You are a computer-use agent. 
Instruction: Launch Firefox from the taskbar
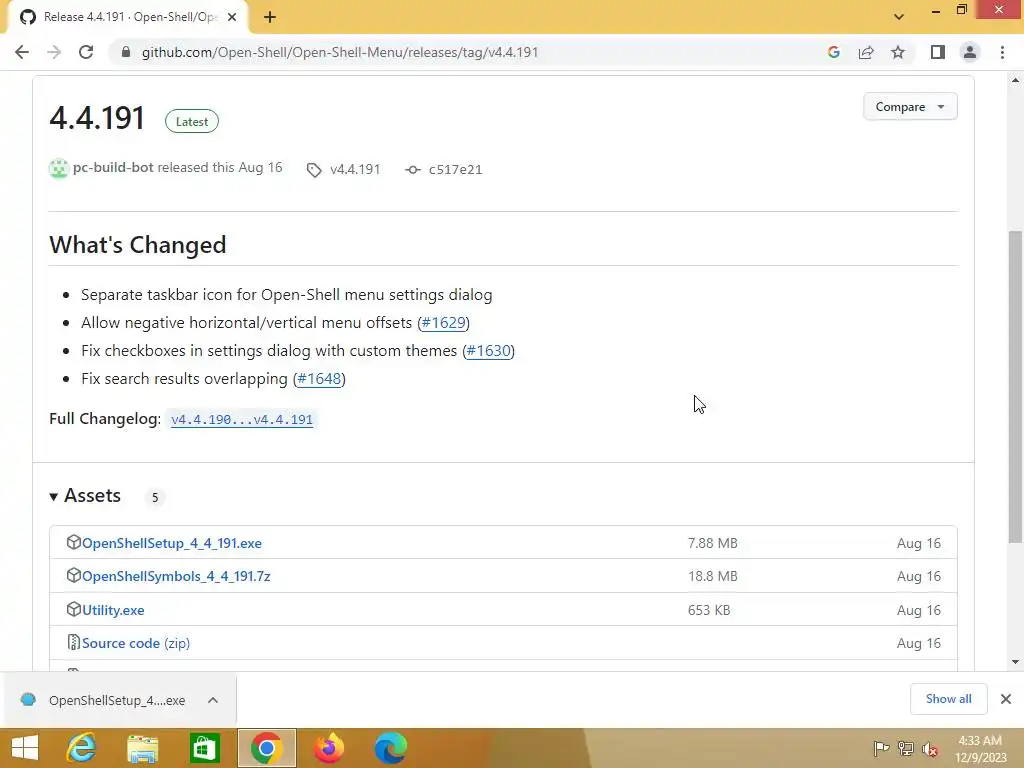pyautogui.click(x=329, y=748)
